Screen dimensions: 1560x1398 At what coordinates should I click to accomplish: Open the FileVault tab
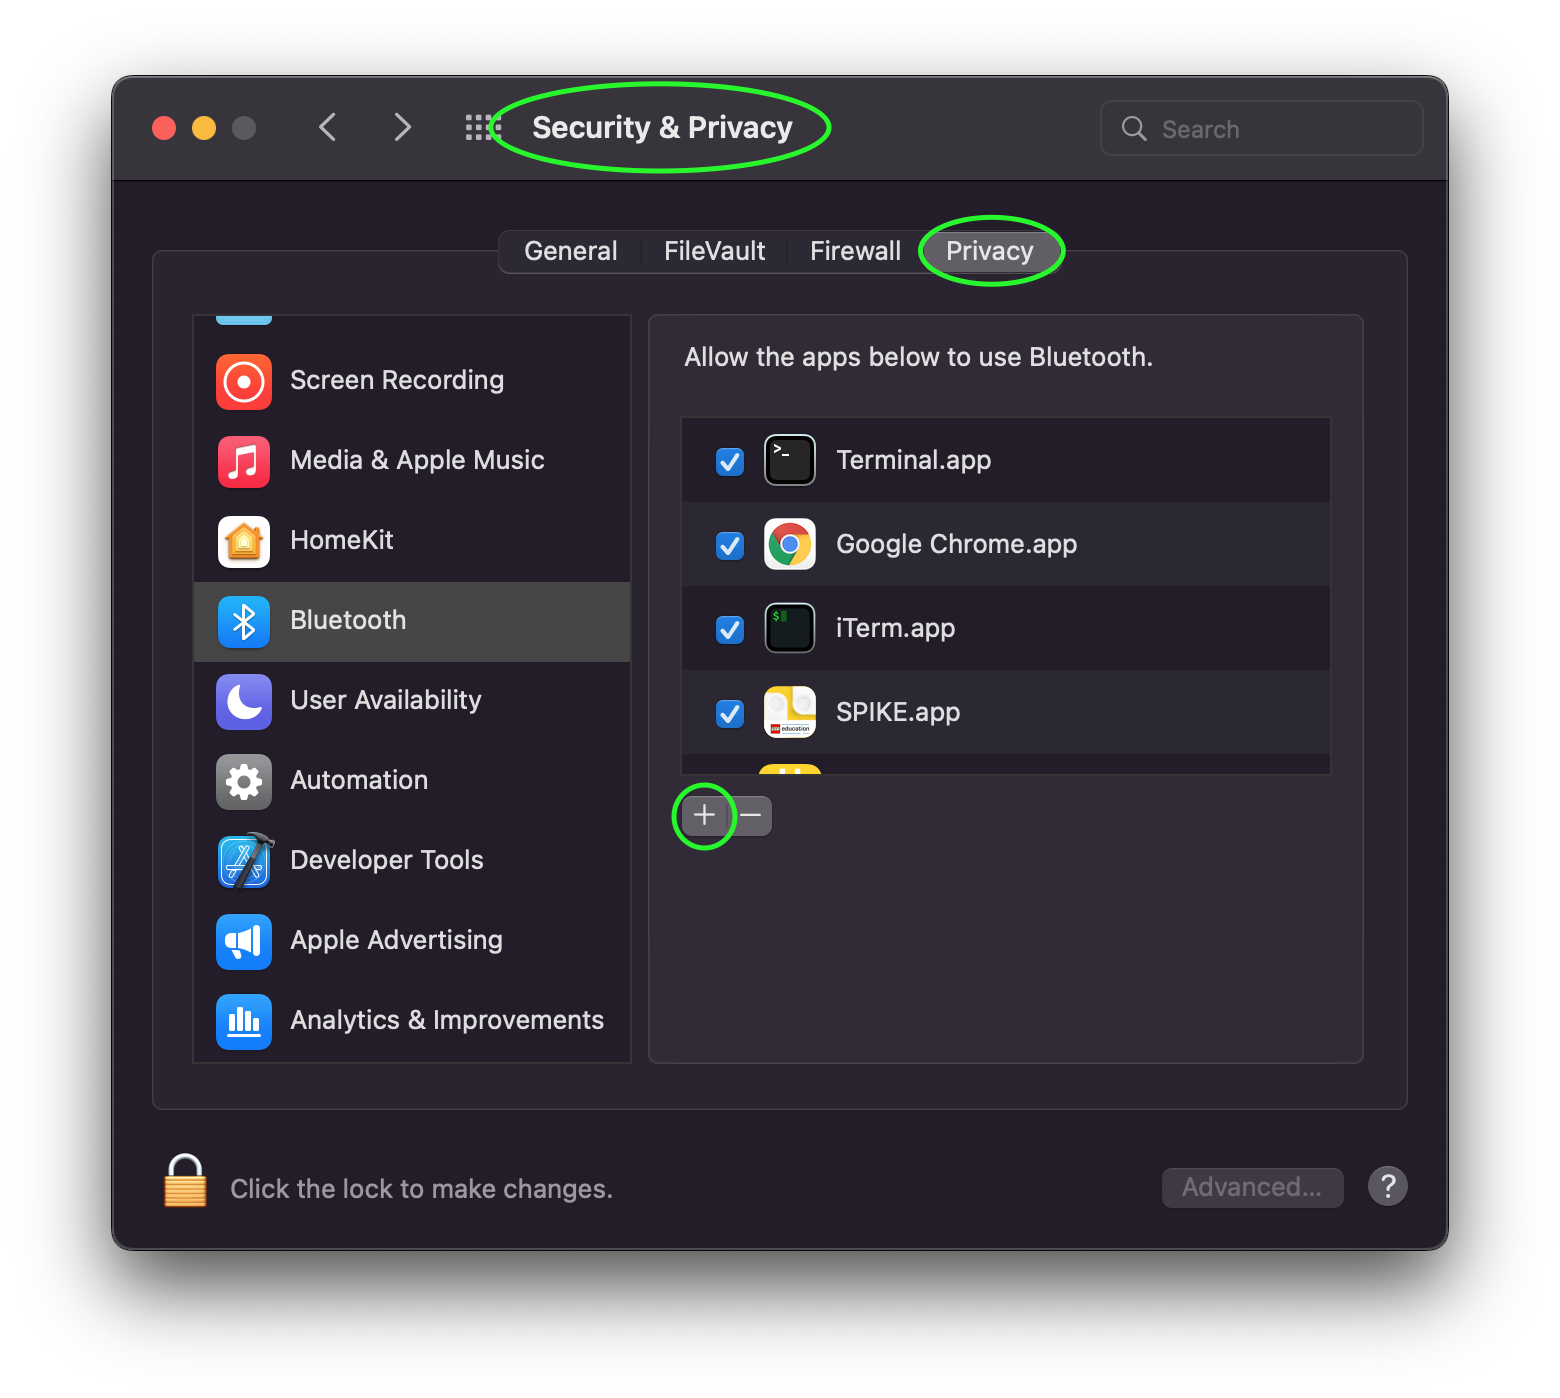click(714, 251)
